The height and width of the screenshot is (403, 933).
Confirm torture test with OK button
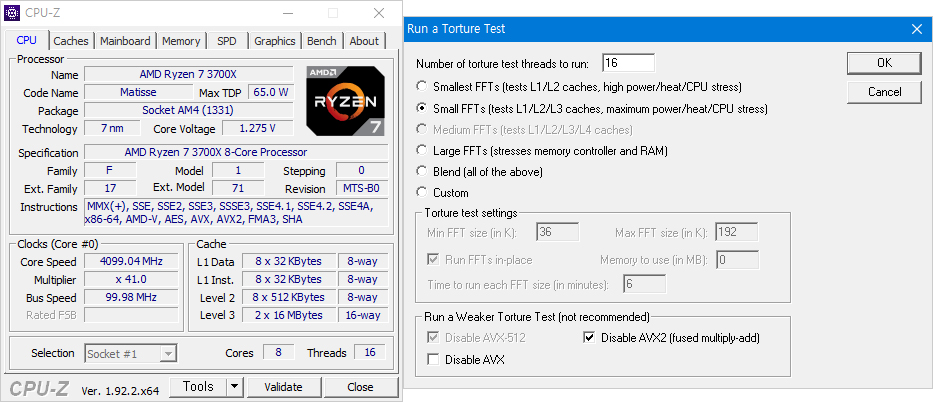[x=885, y=63]
